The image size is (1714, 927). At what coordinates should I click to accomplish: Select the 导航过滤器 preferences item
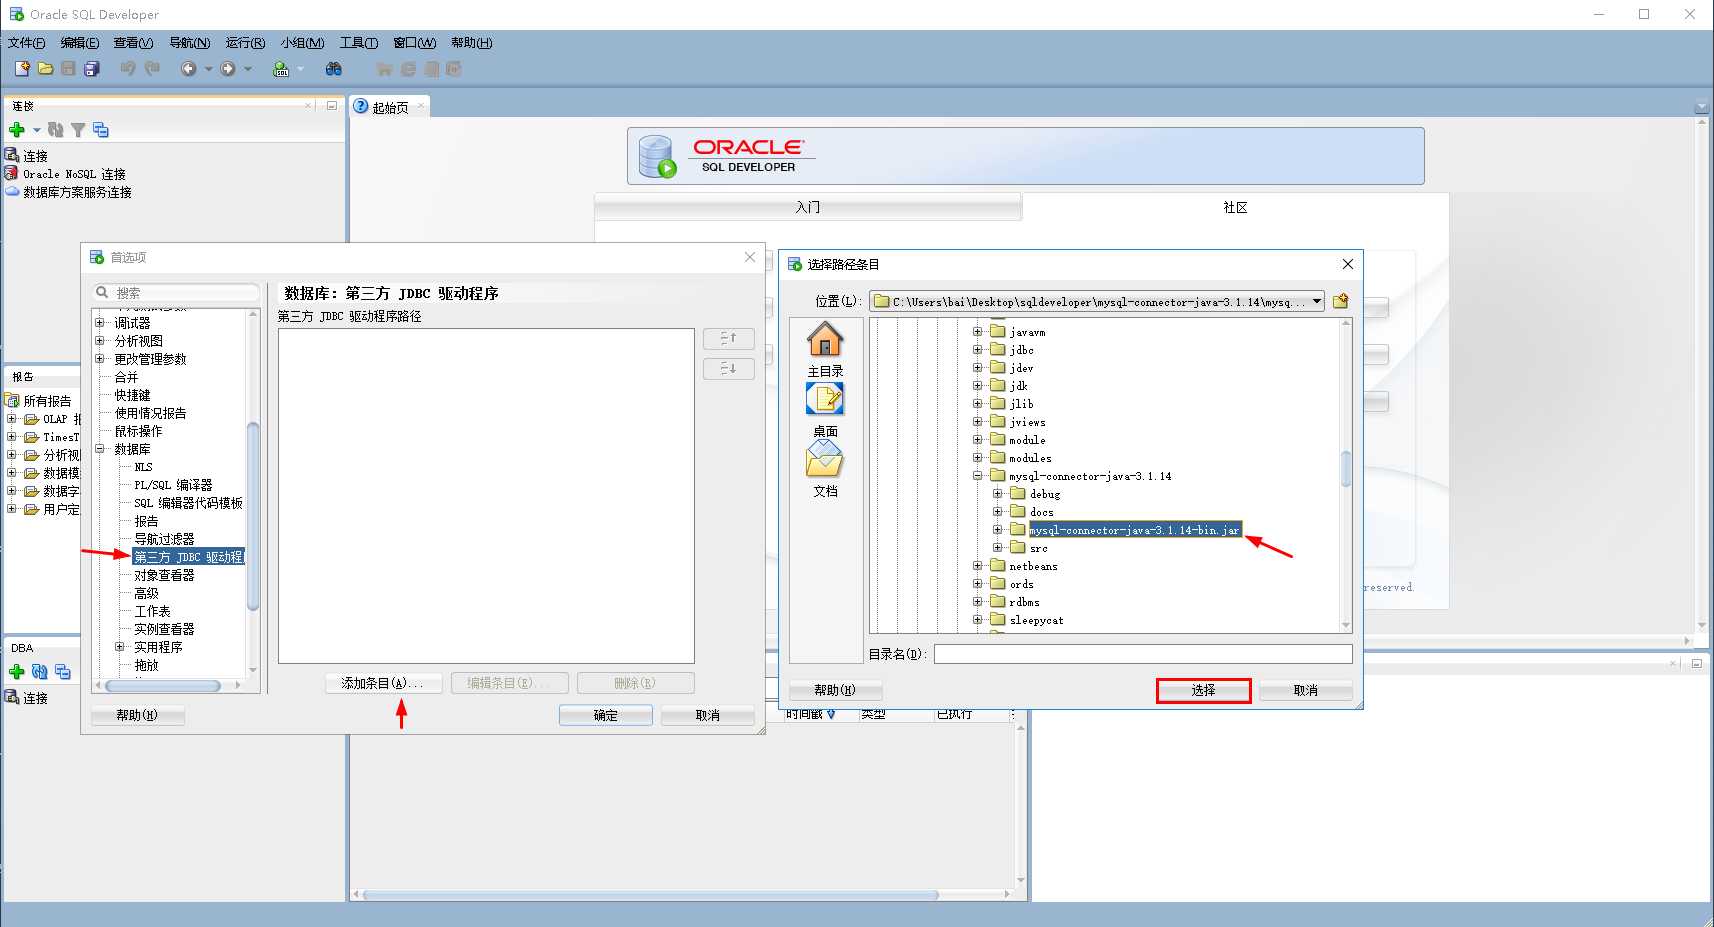point(164,539)
